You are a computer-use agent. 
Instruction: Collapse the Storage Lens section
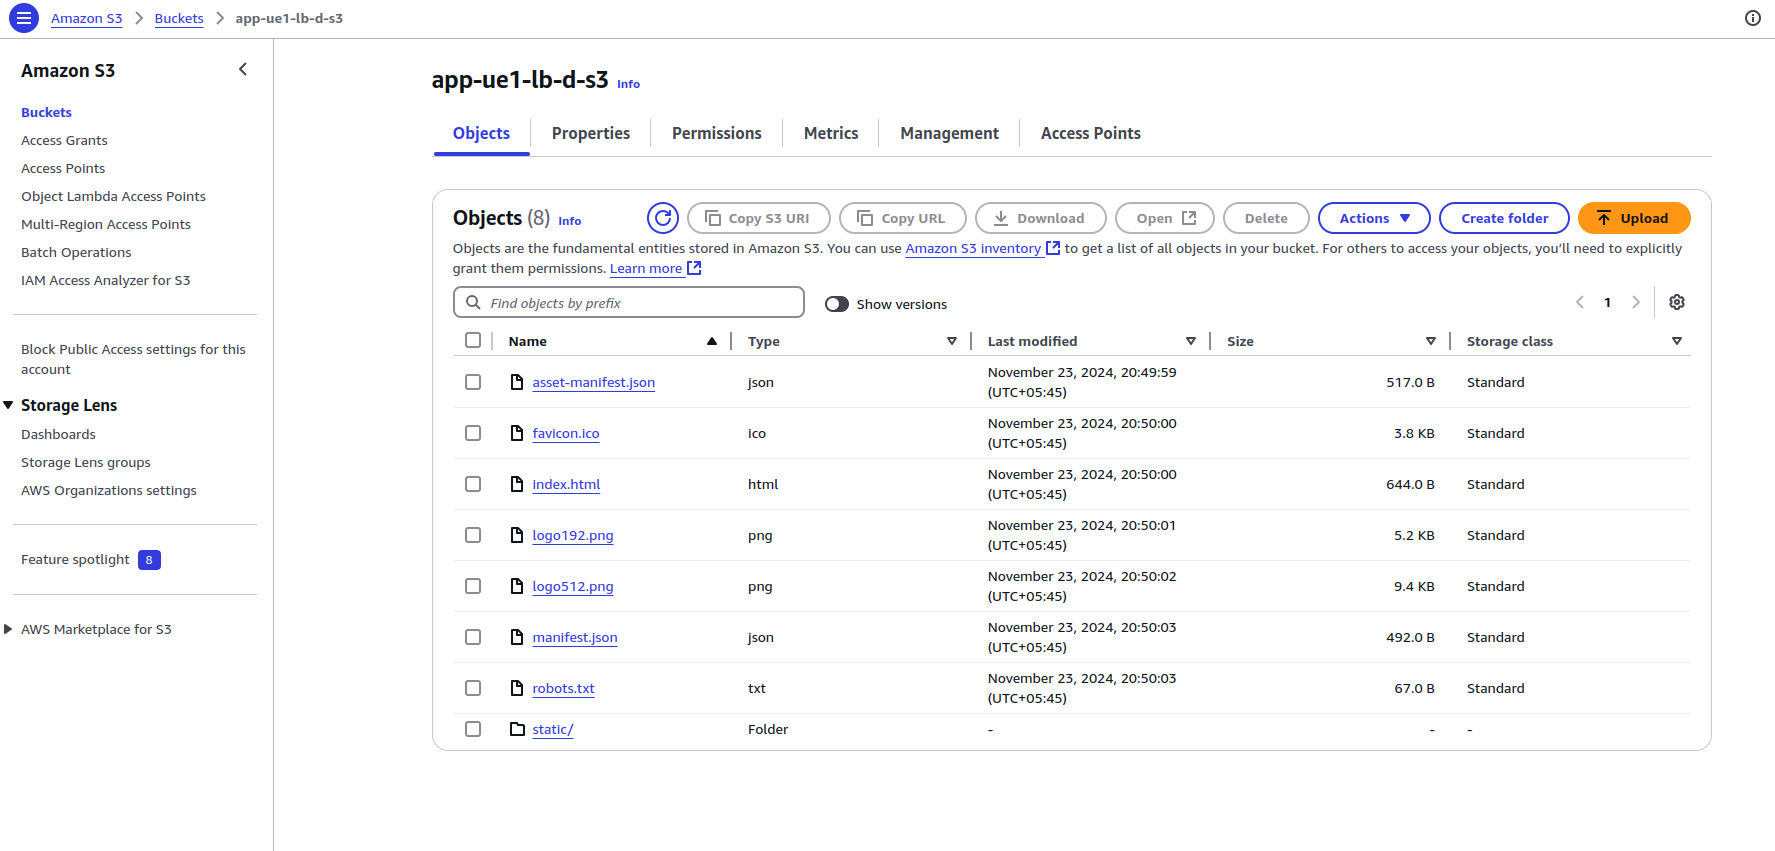click(9, 405)
